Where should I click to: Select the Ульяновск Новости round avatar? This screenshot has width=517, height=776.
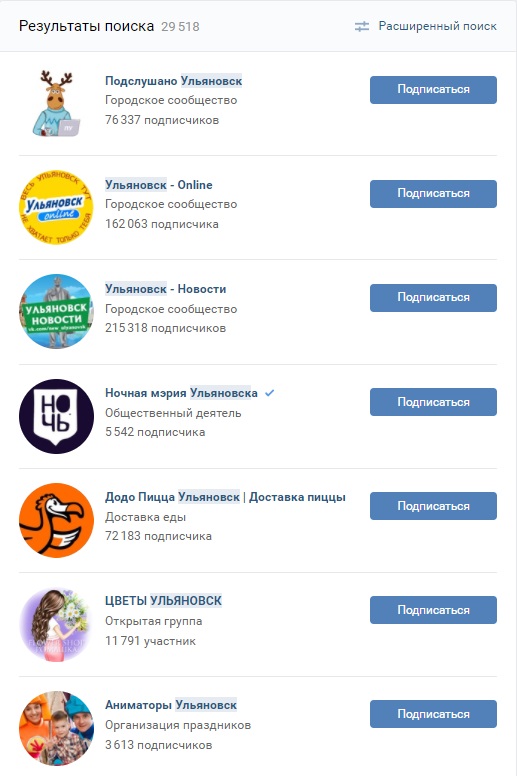coord(56,311)
